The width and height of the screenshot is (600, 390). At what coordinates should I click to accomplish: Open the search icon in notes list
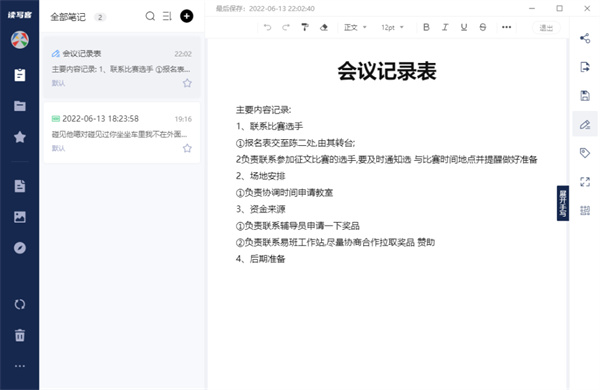[x=150, y=16]
